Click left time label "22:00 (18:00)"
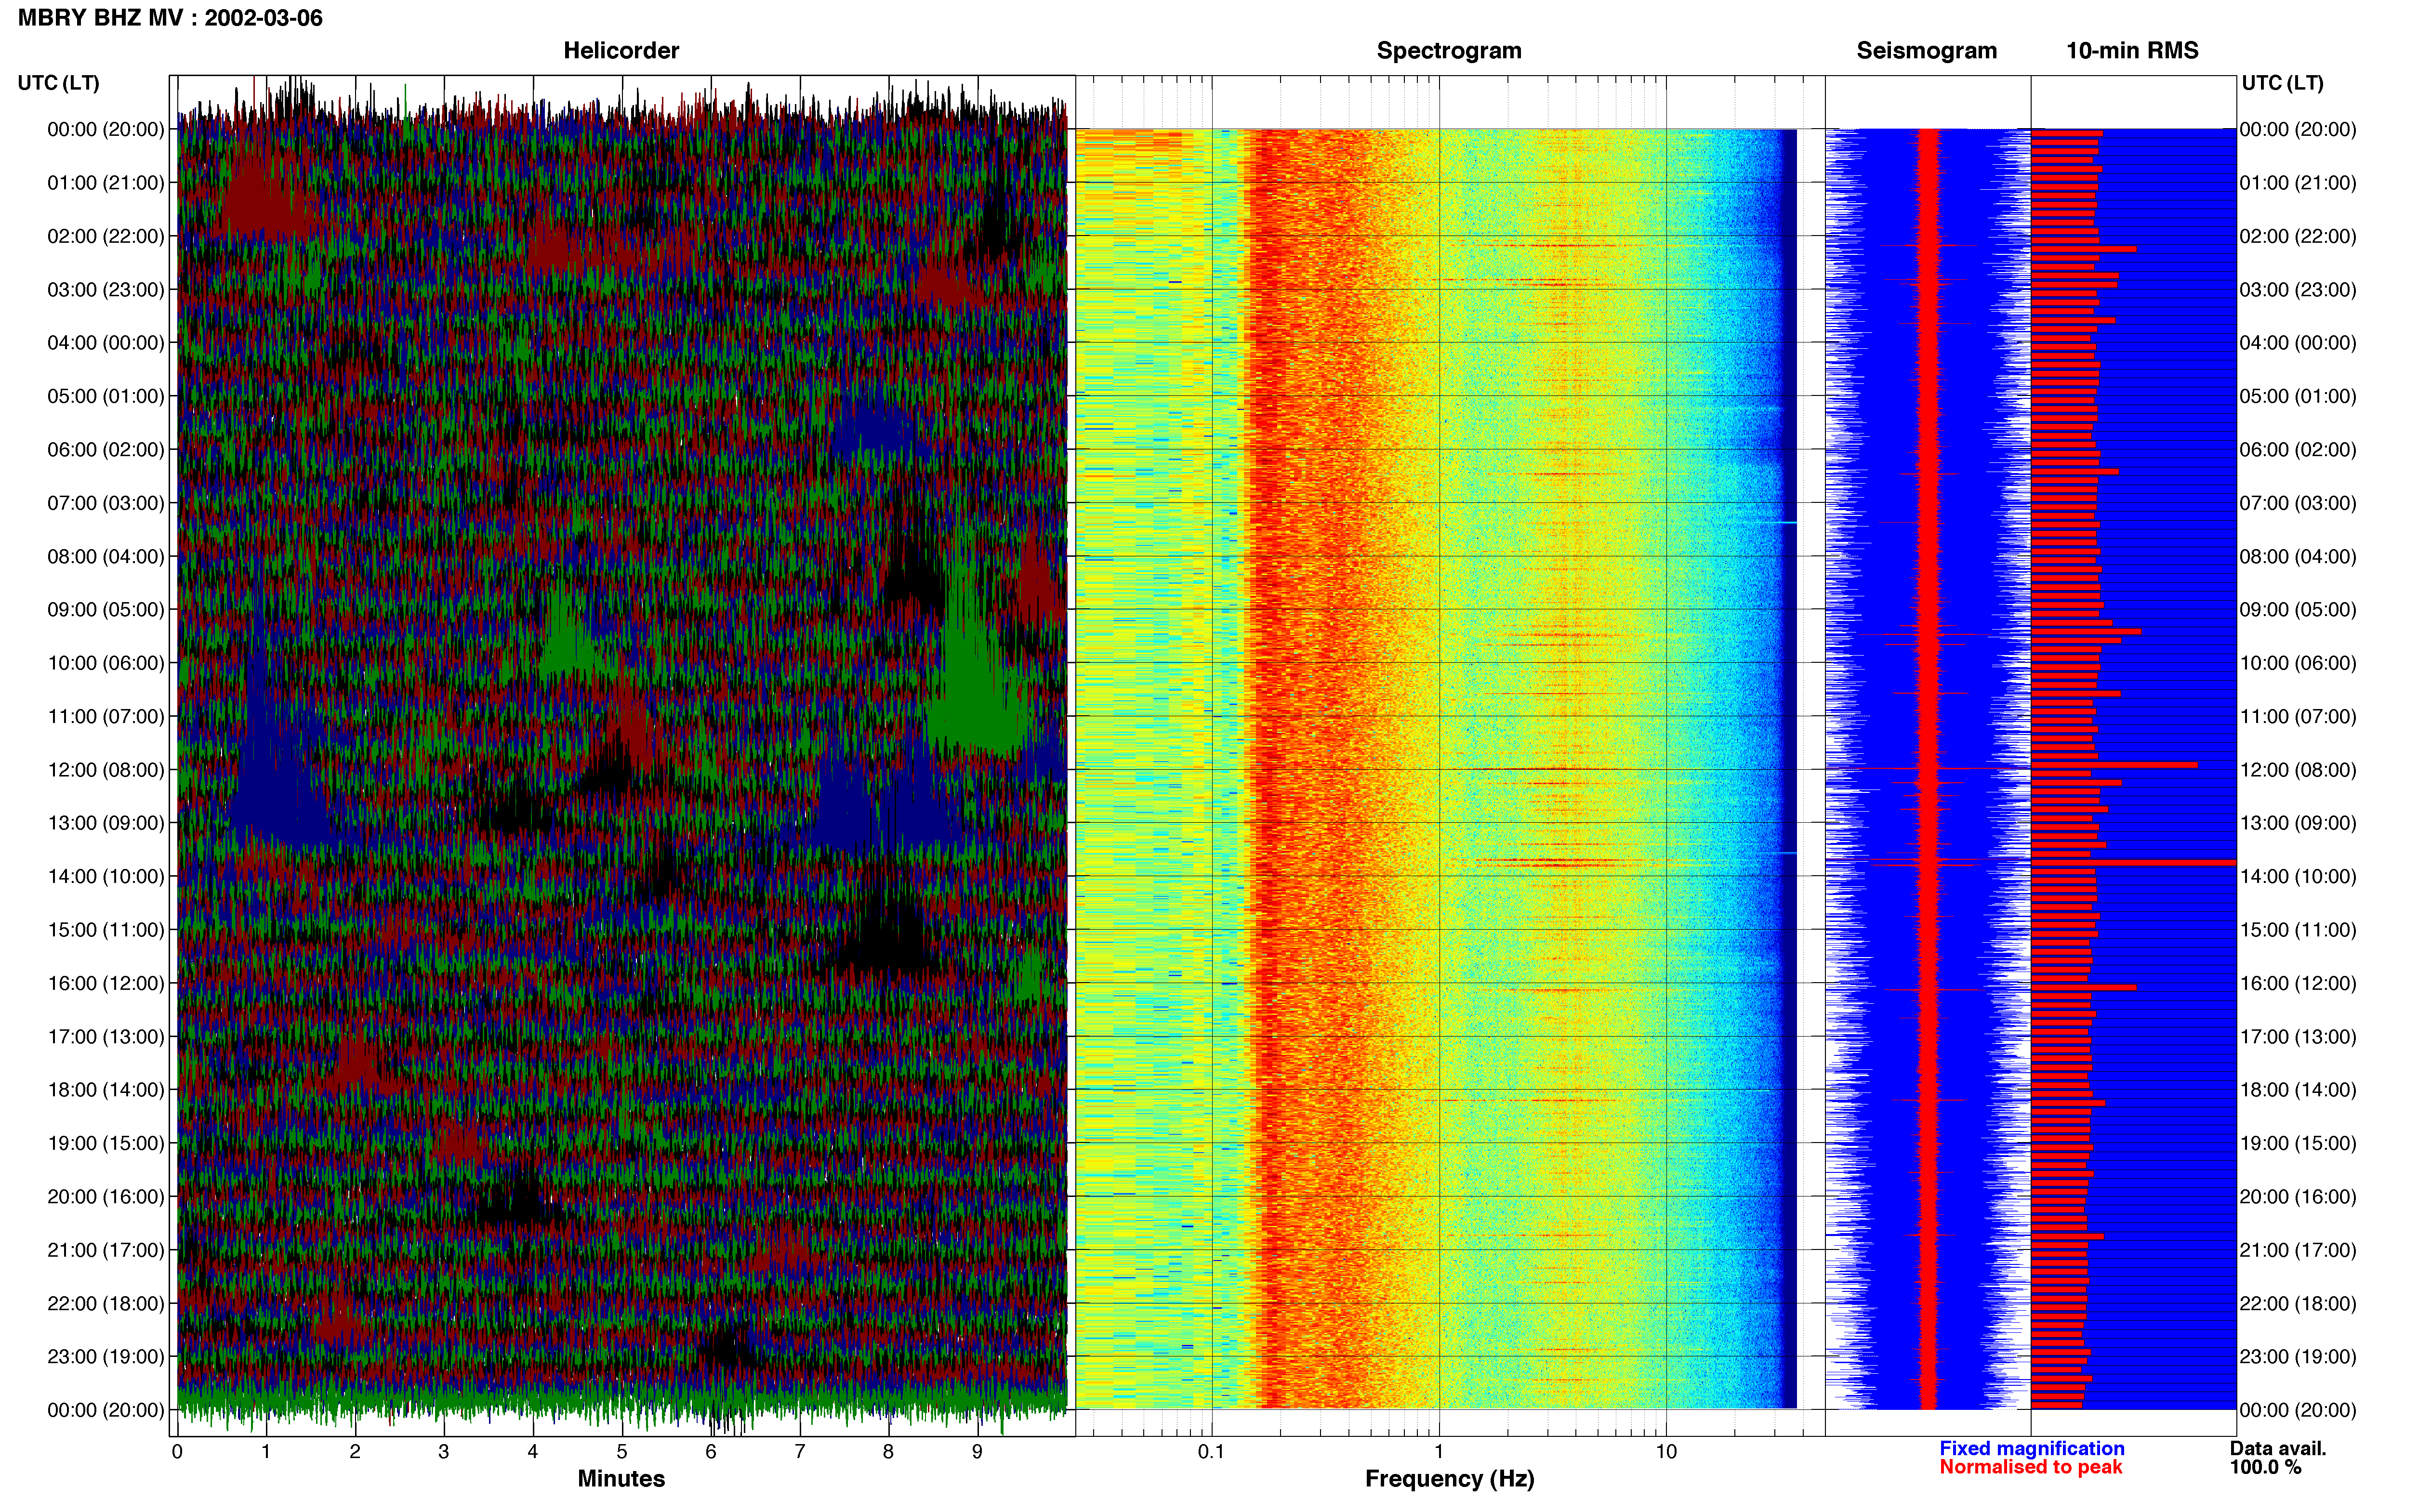Screen dimensions: 2418x1512 pyautogui.click(x=106, y=1303)
